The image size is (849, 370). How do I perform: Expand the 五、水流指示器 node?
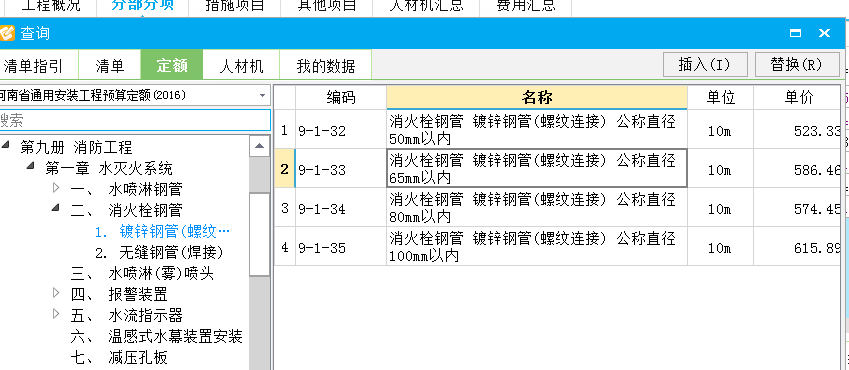[x=56, y=314]
